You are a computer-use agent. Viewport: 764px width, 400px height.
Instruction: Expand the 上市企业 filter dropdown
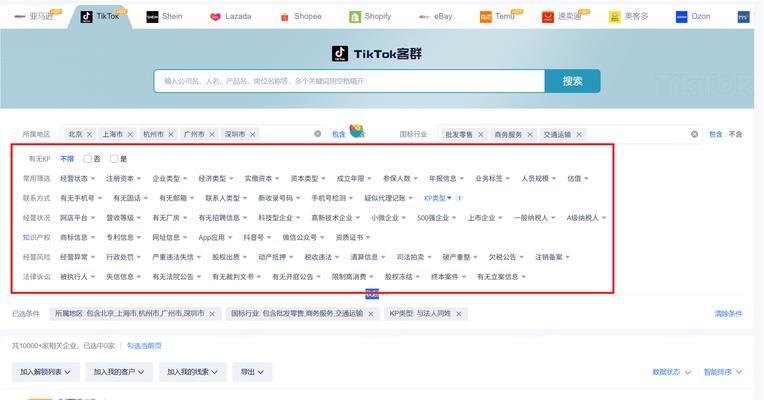(485, 218)
